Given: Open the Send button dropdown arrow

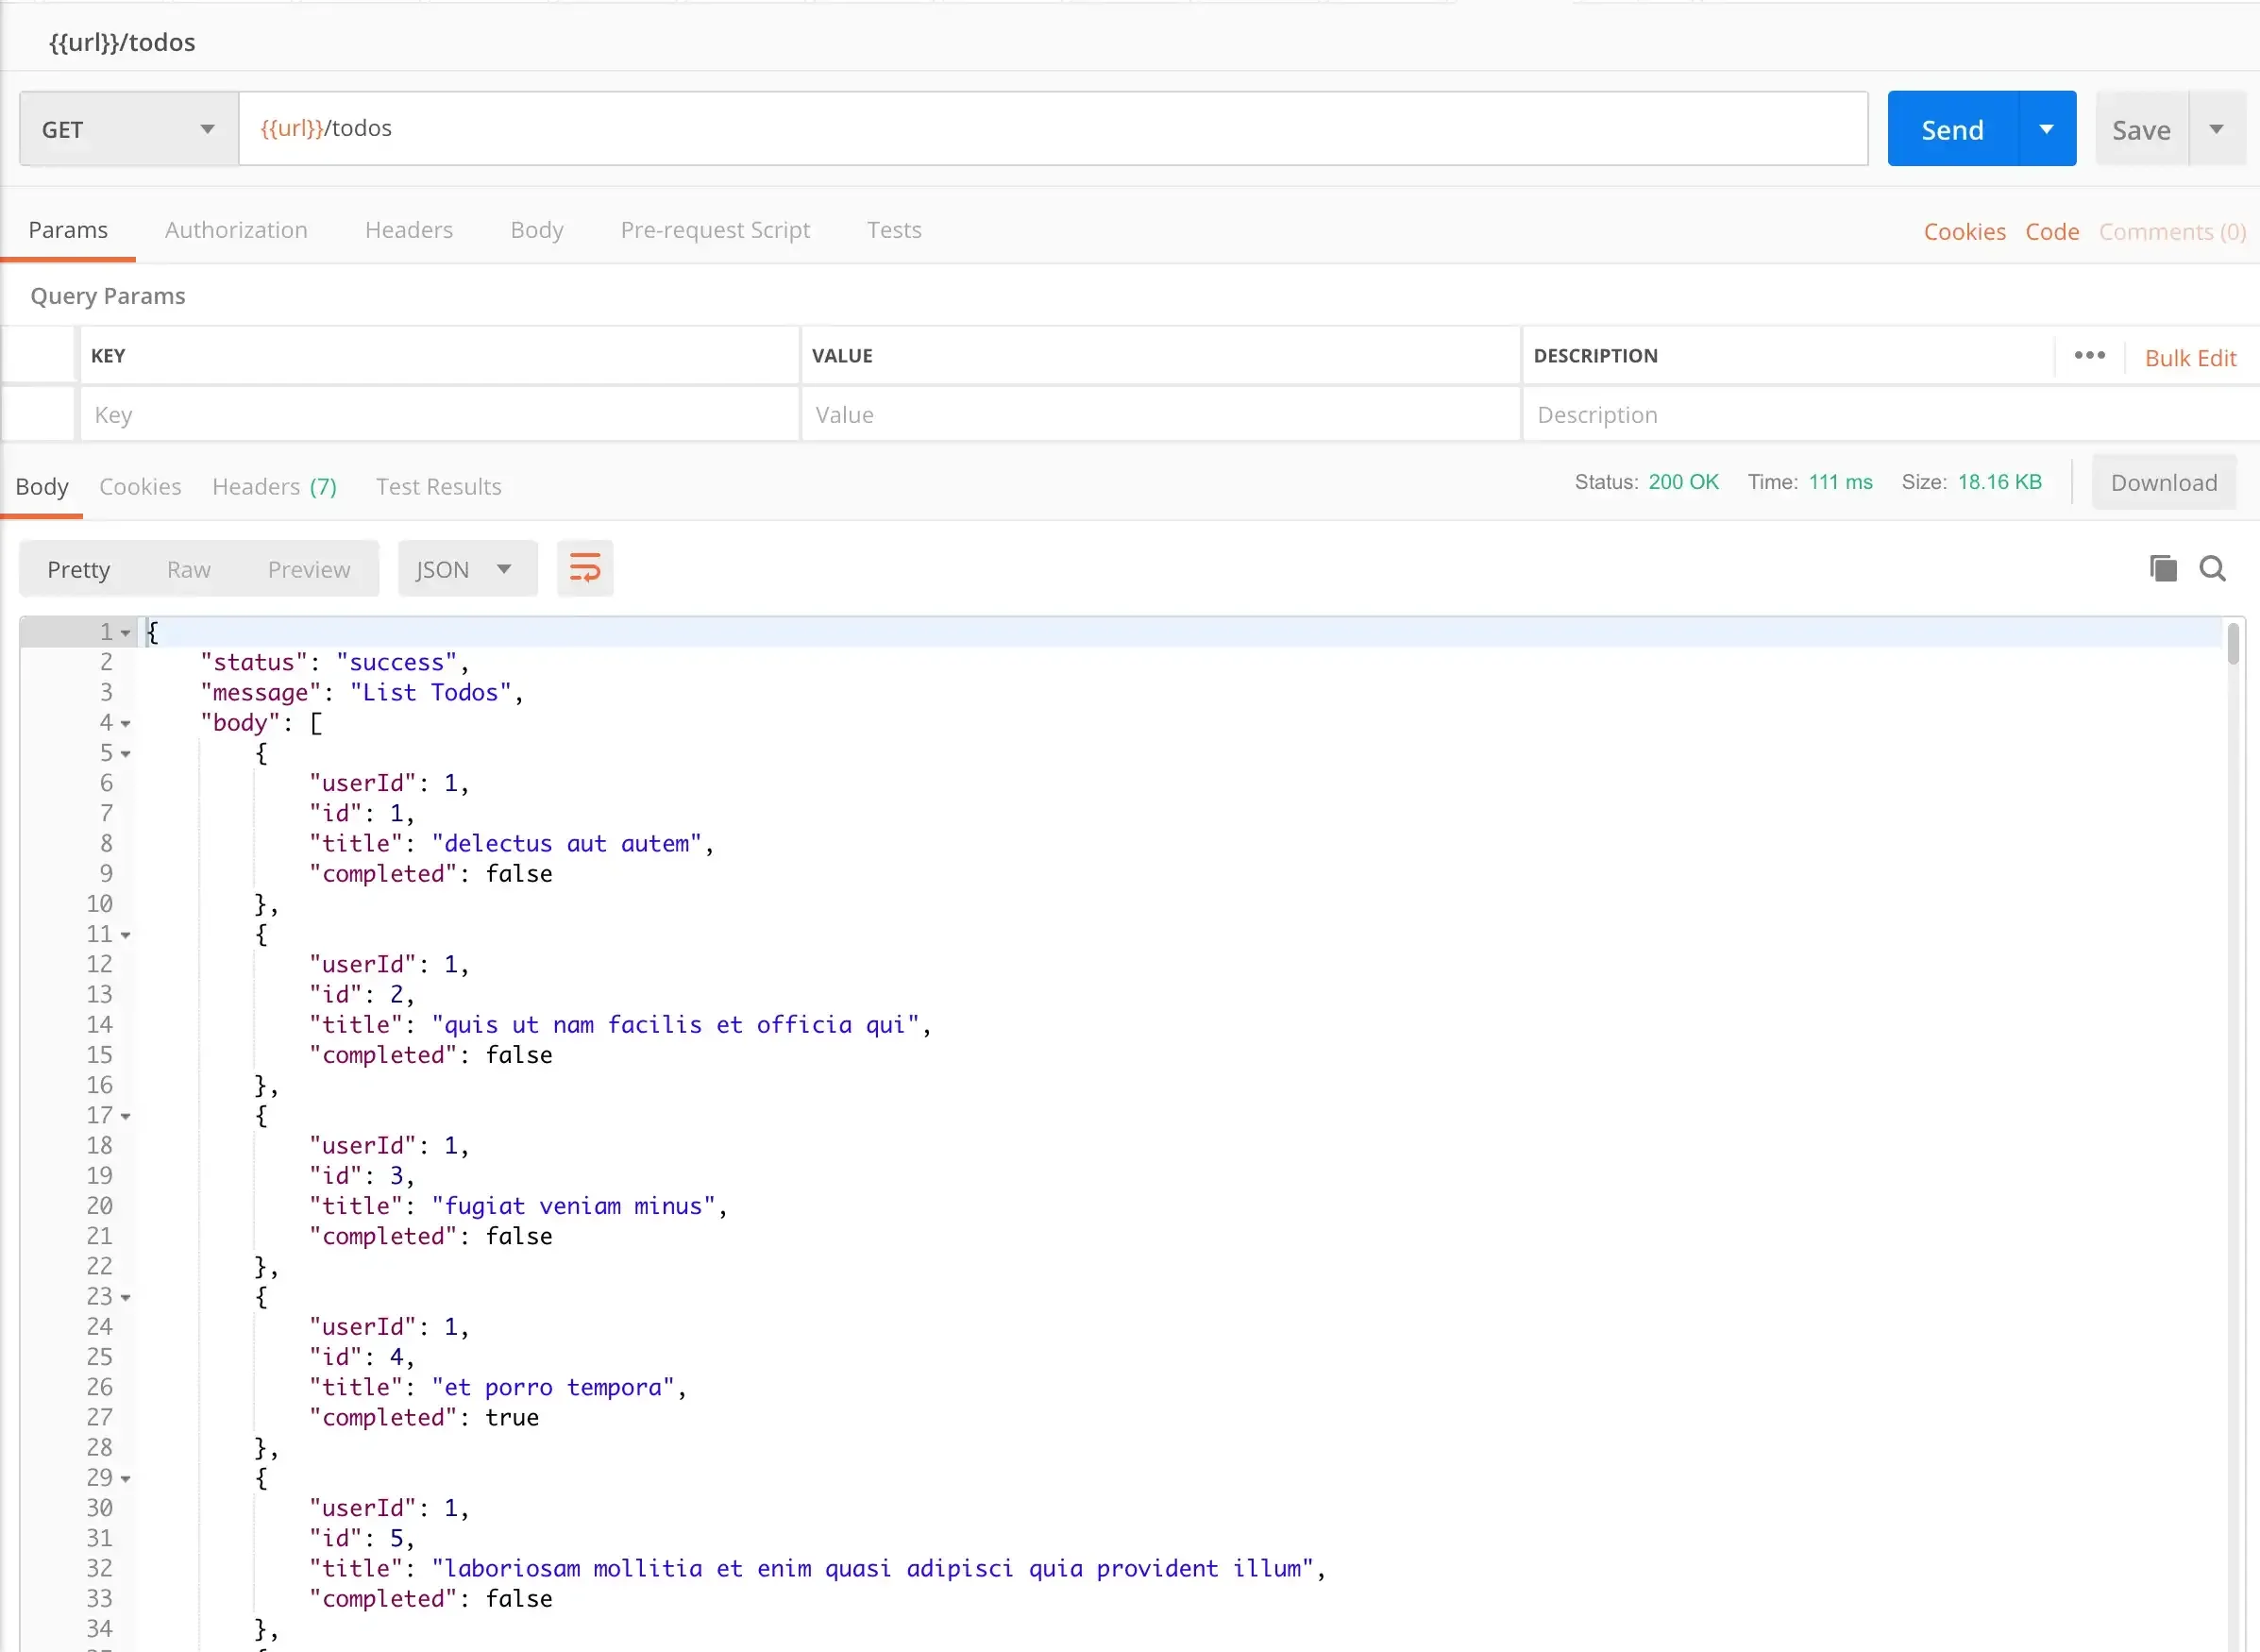Looking at the screenshot, I should [2046, 129].
